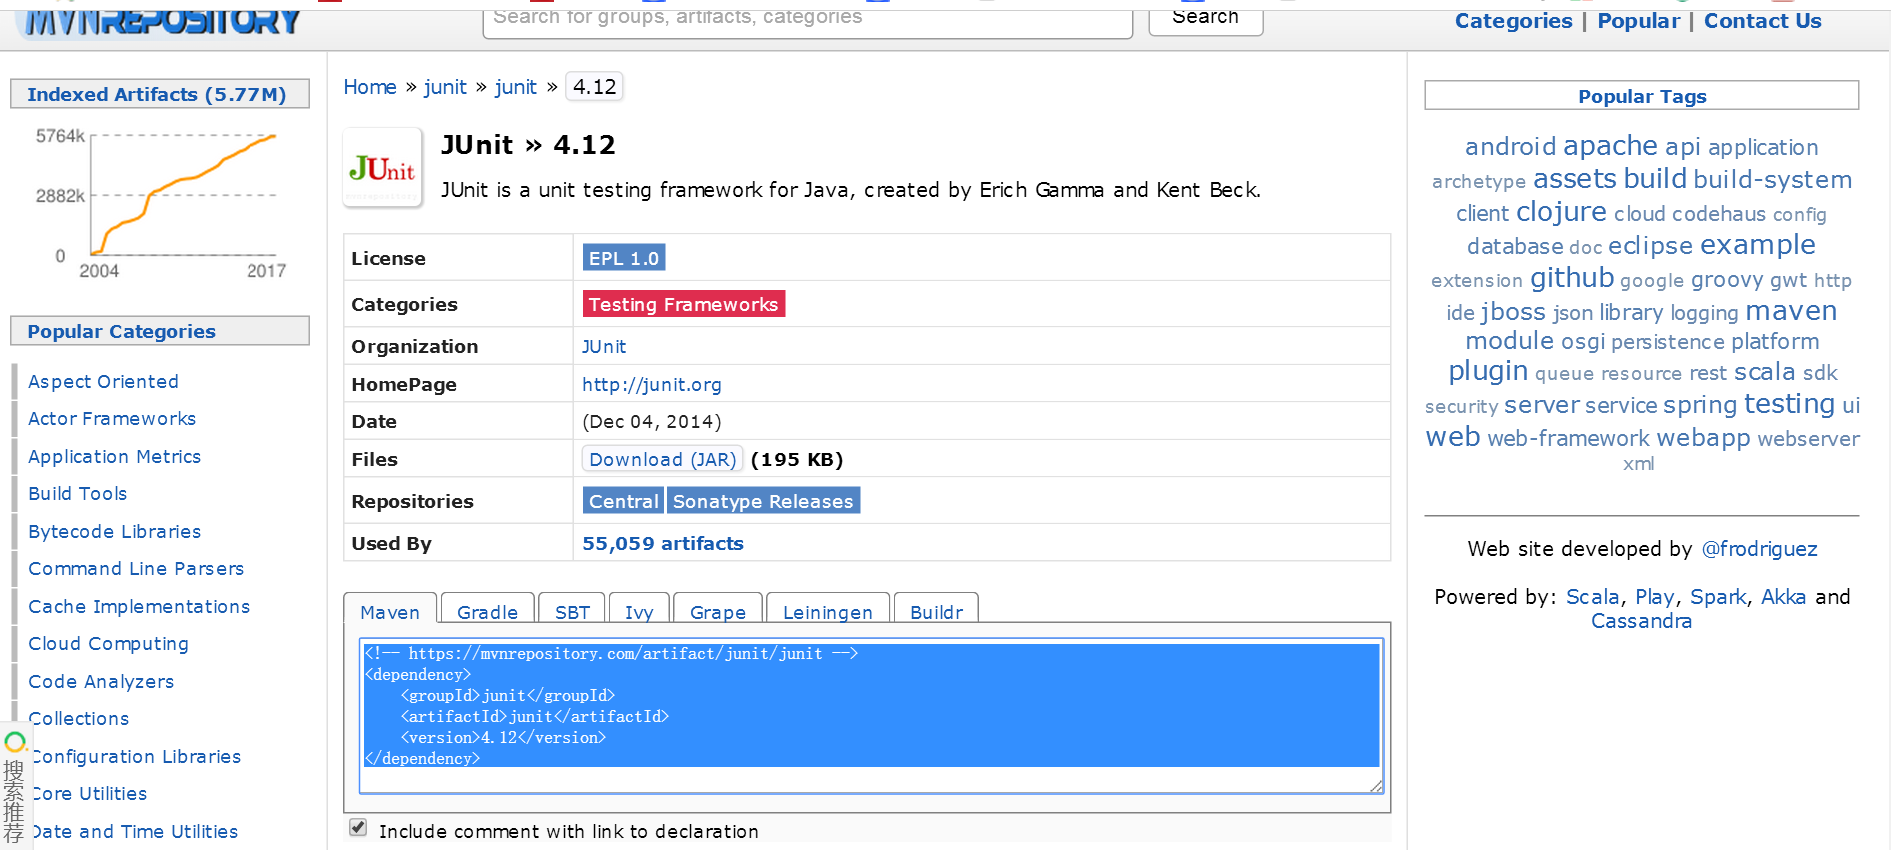Image resolution: width=1891 pixels, height=850 pixels.
Task: Switch to the Maven tab
Action: [390, 612]
